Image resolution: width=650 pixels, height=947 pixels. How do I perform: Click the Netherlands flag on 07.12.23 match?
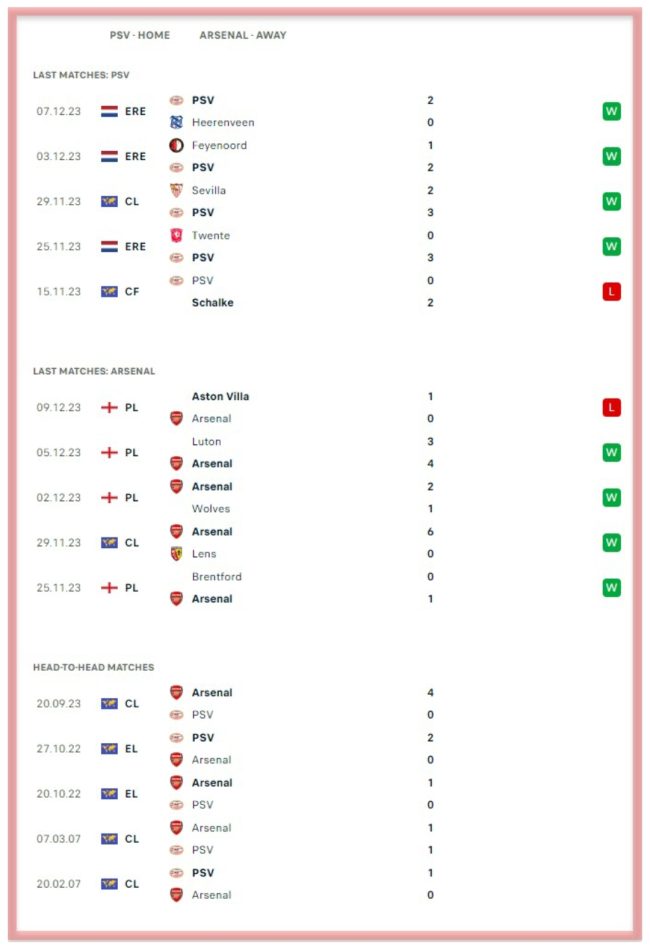click(x=109, y=111)
